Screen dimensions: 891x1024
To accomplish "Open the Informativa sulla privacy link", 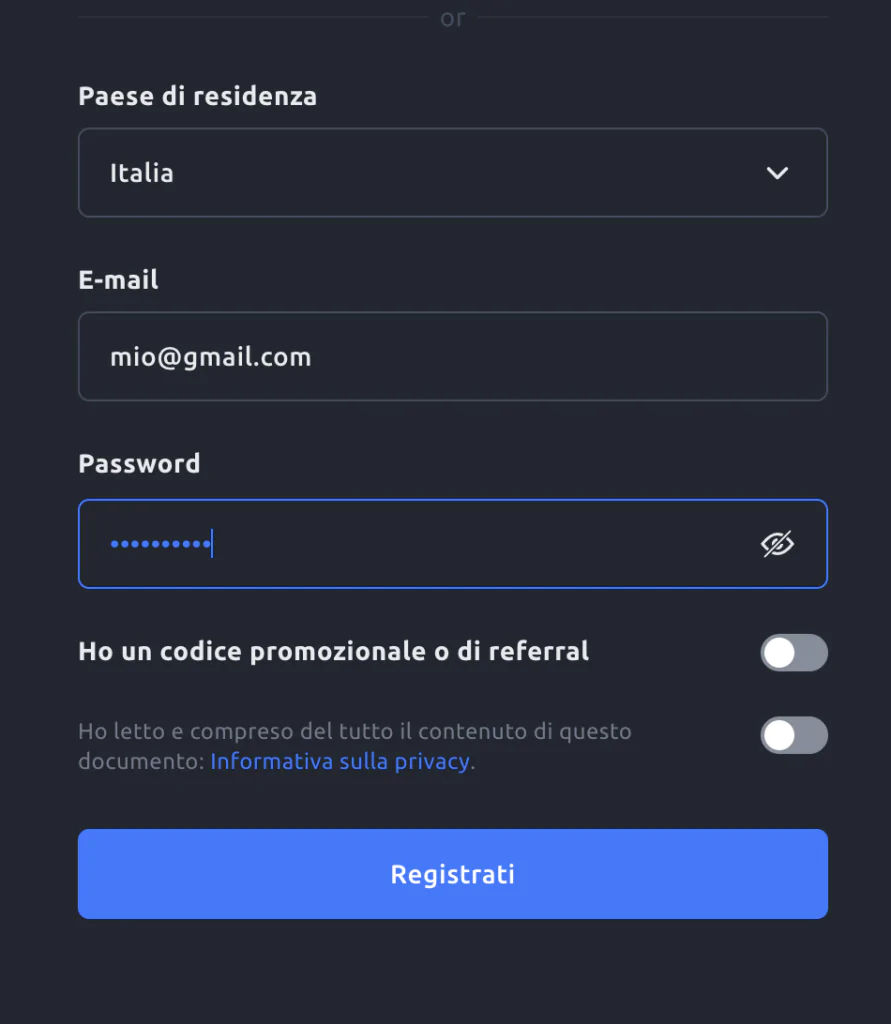I will (341, 761).
